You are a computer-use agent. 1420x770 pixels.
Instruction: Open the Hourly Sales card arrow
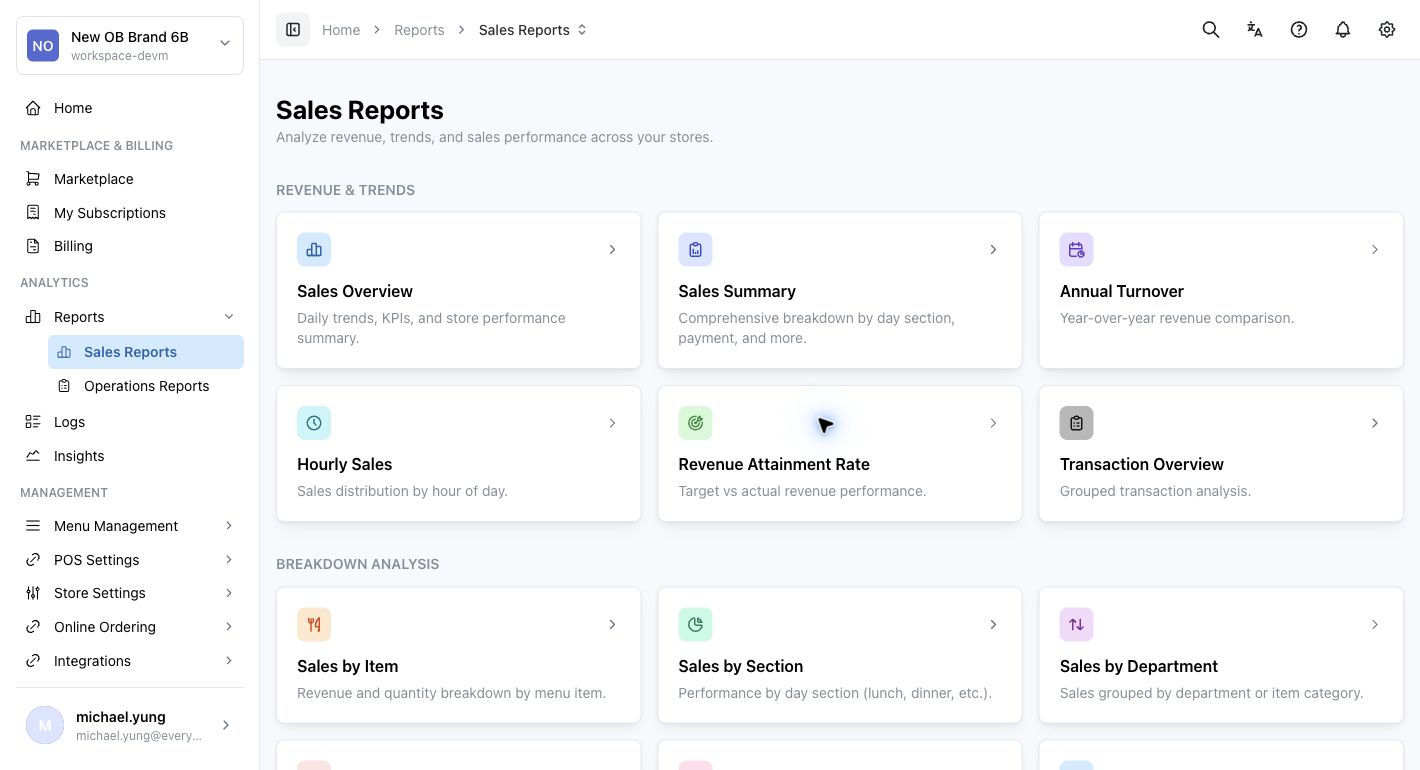point(612,423)
